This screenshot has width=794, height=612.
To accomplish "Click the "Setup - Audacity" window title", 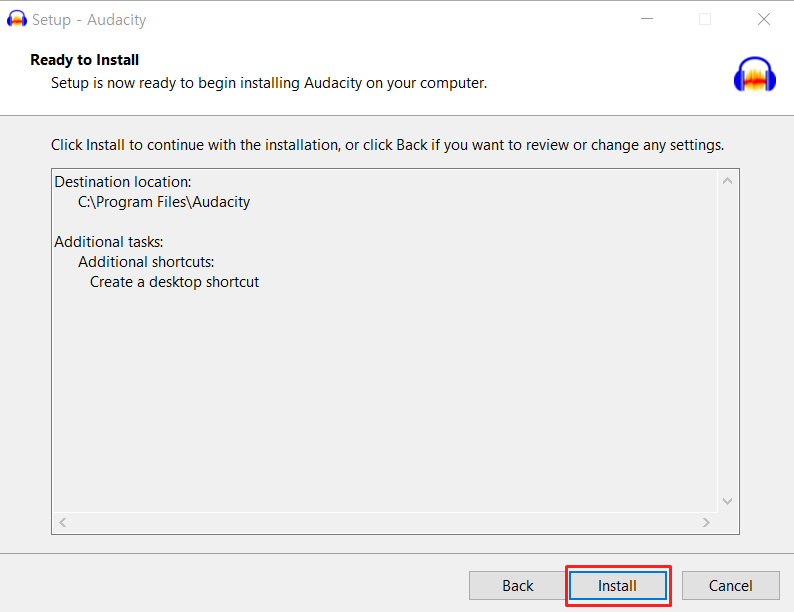I will tap(89, 20).
